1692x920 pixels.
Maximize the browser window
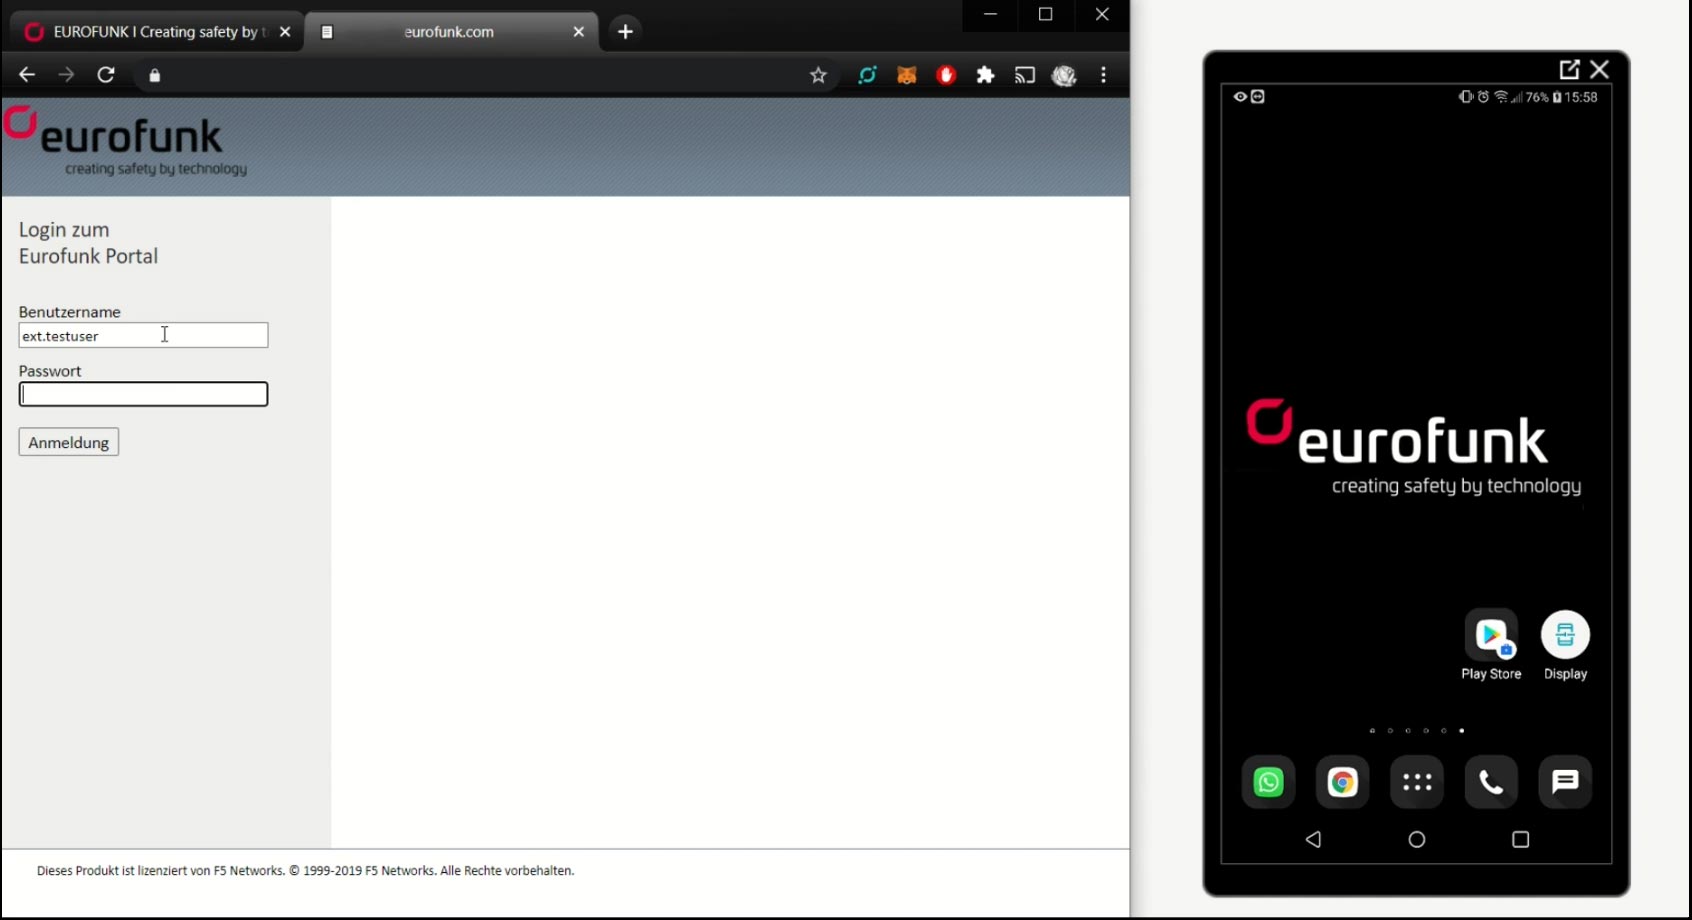pyautogui.click(x=1046, y=15)
